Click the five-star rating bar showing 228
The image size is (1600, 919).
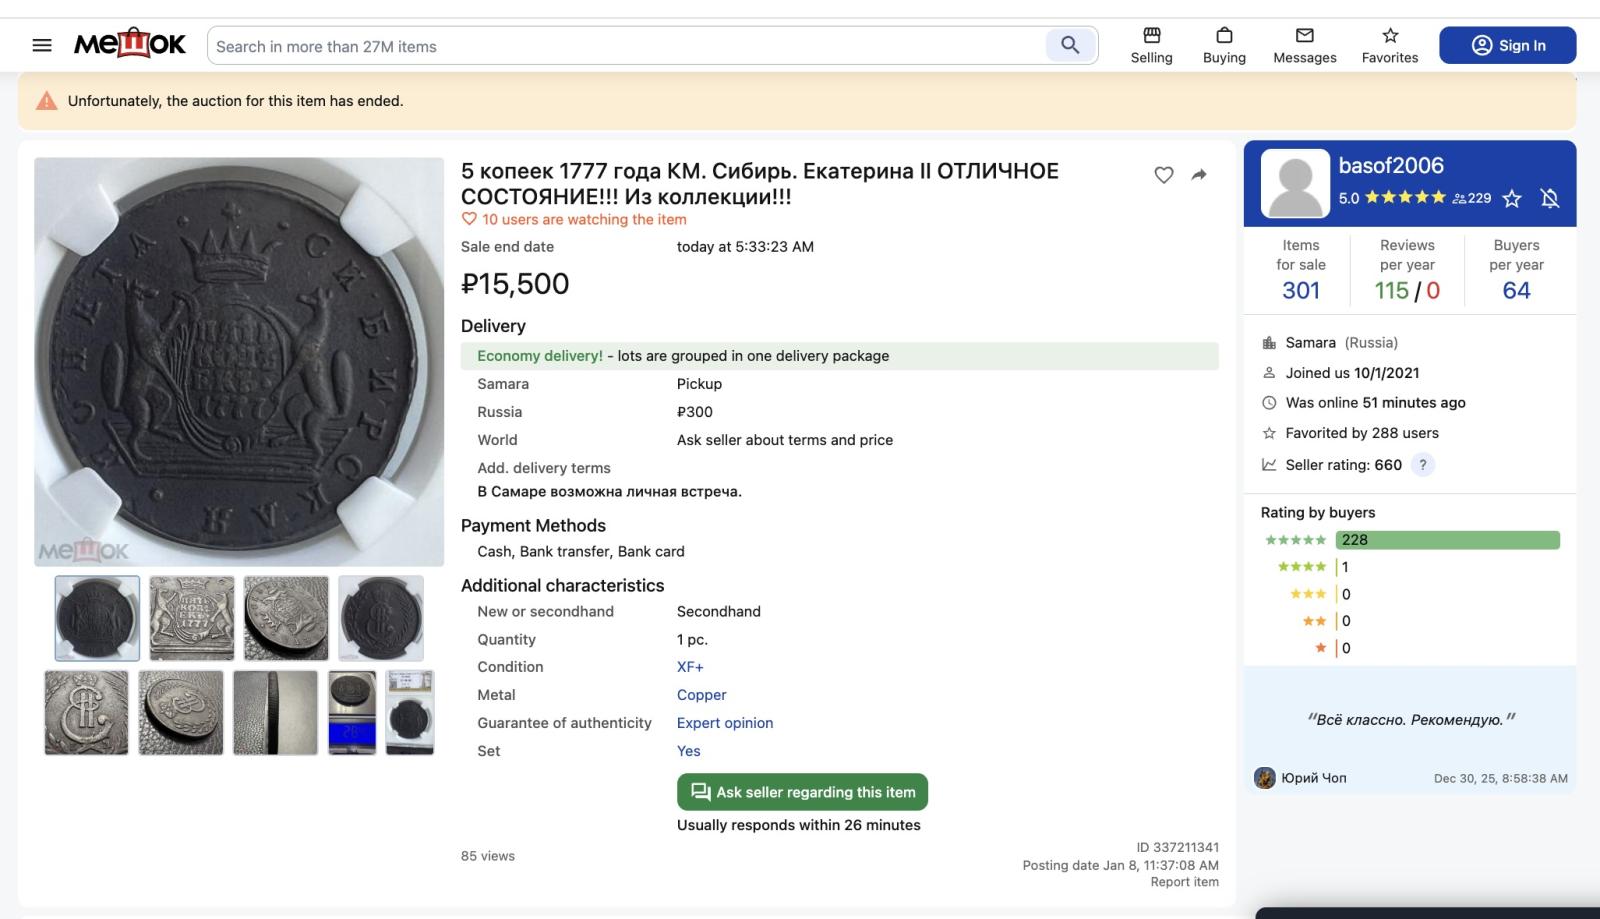tap(1447, 540)
